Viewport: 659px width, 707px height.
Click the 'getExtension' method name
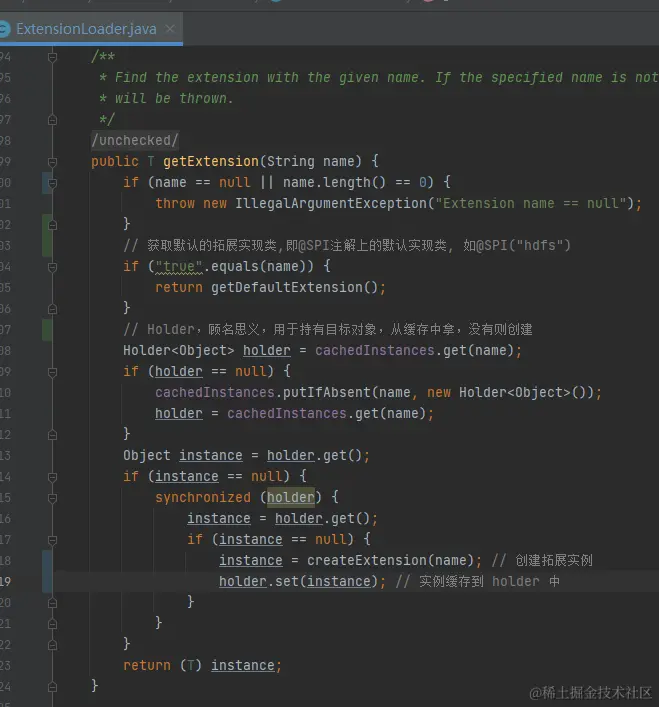point(211,161)
